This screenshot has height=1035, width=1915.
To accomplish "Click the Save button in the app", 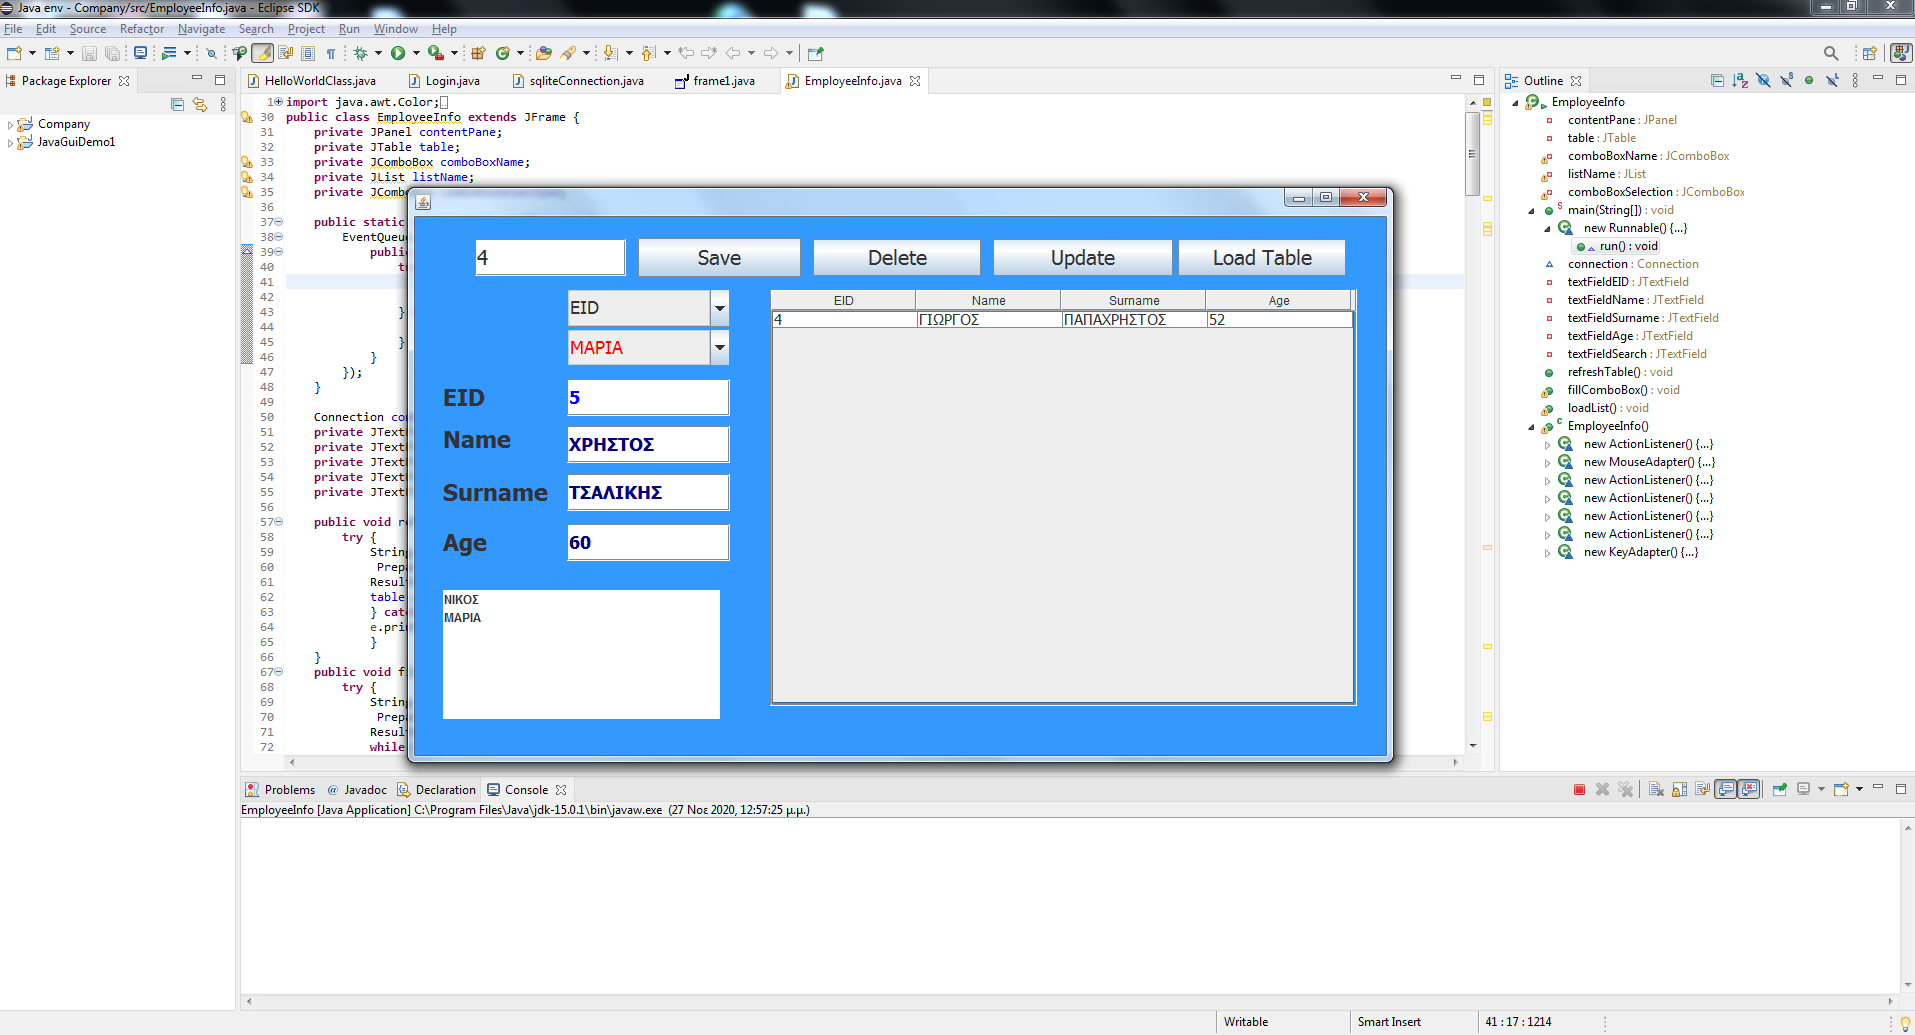I will (719, 258).
